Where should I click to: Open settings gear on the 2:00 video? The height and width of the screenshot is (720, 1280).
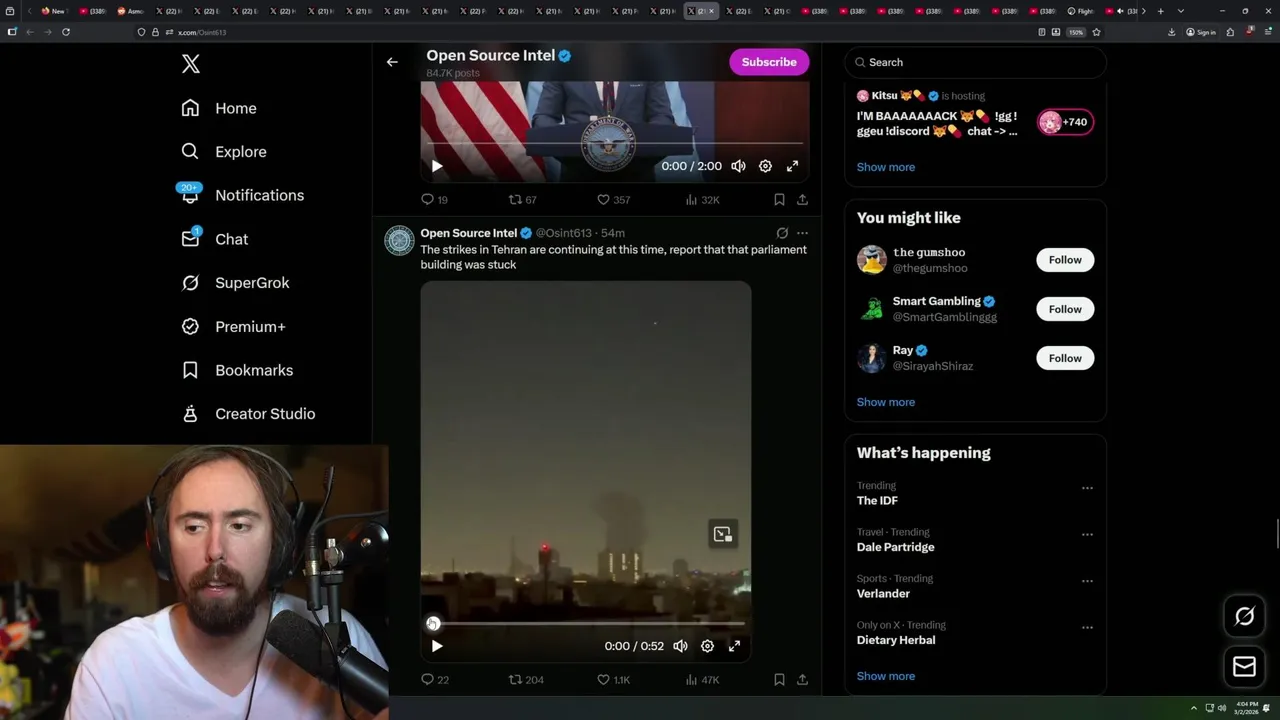[765, 166]
